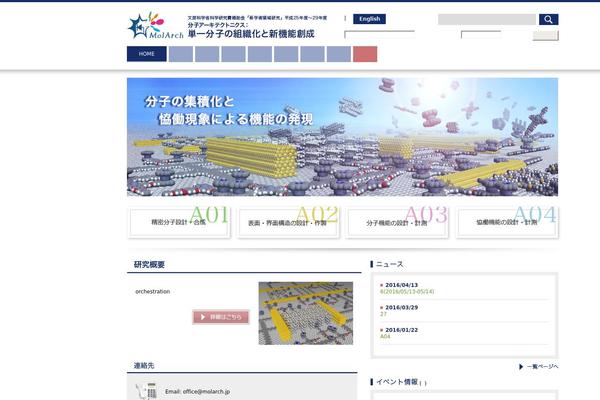This screenshot has height=400, width=600.
Task: Click the main banner image 分子の集積化と
Action: [342, 137]
